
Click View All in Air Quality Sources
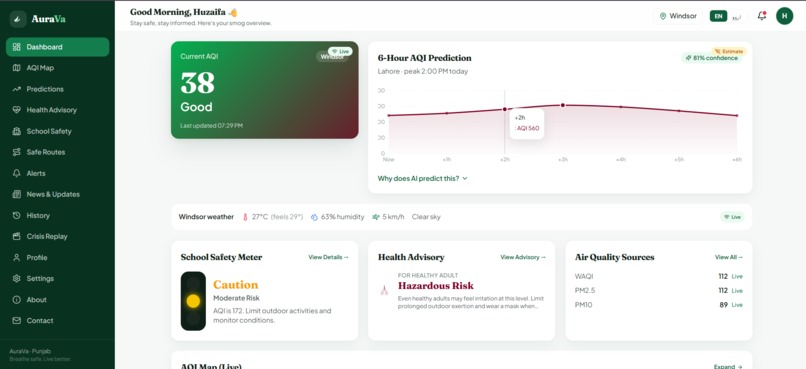tap(729, 257)
